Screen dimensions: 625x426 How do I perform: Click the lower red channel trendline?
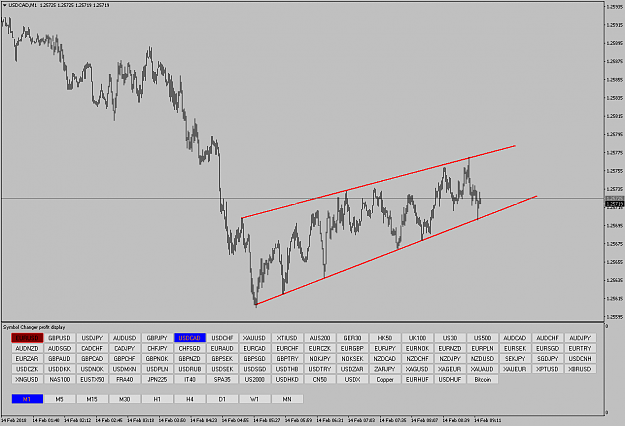coord(397,251)
